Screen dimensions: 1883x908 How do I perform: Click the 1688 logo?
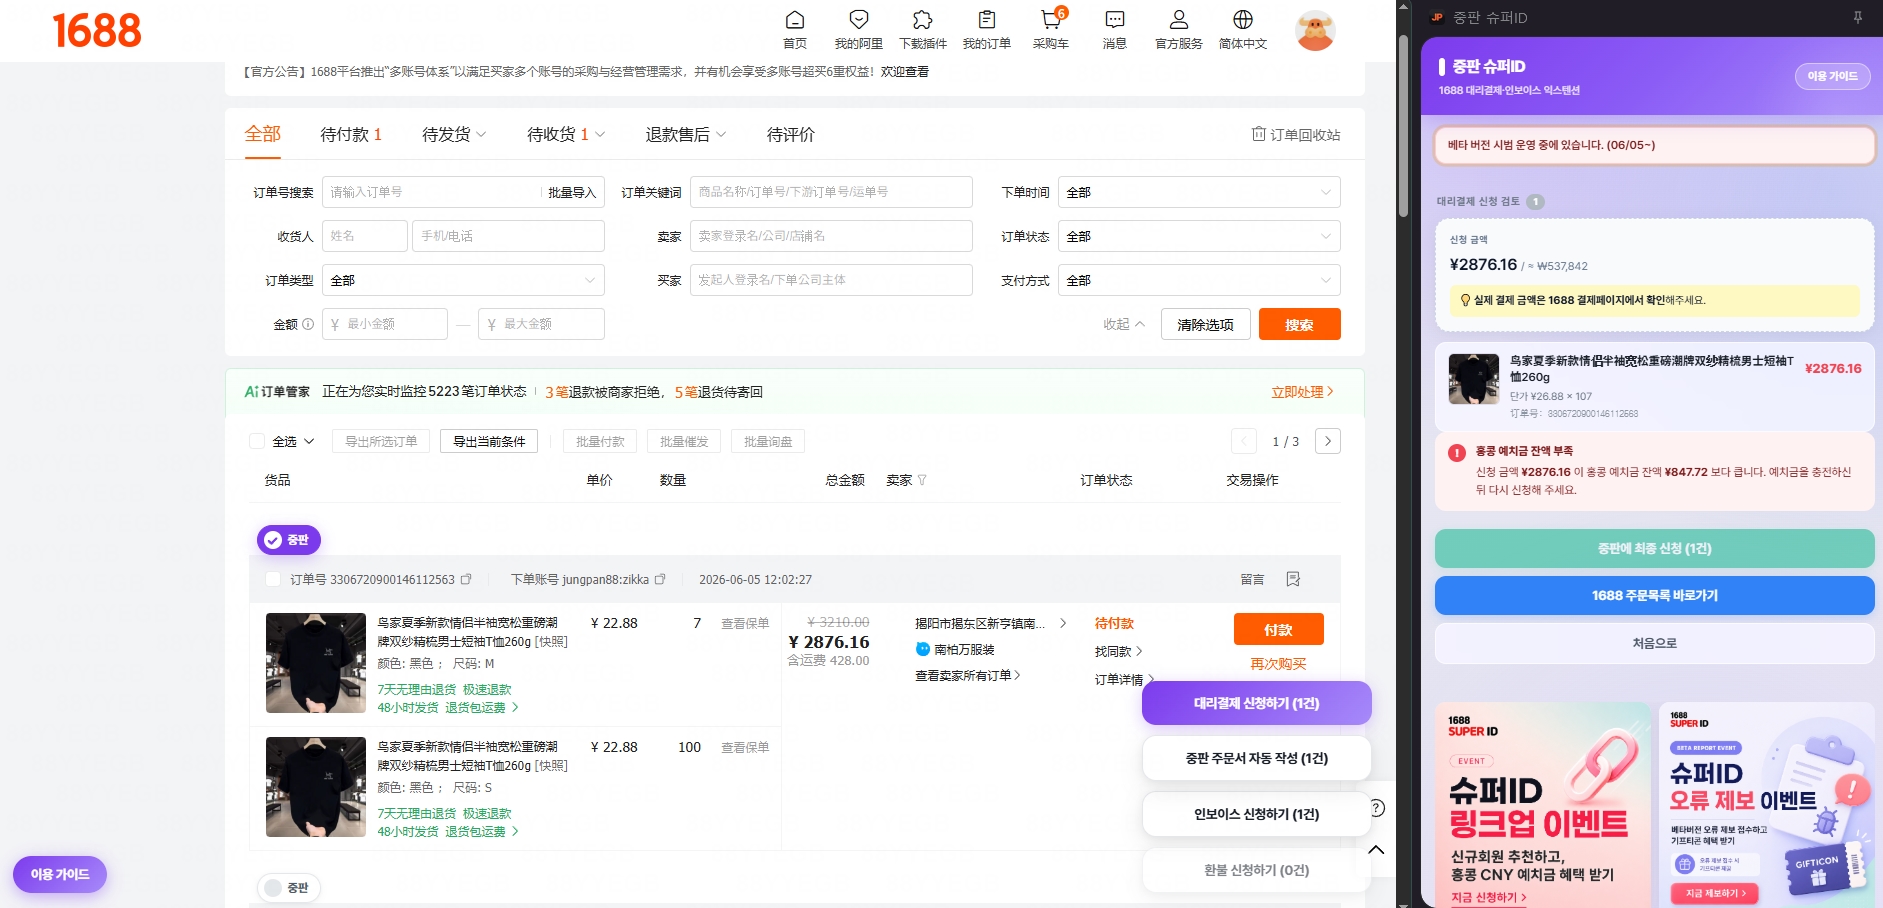tap(97, 31)
